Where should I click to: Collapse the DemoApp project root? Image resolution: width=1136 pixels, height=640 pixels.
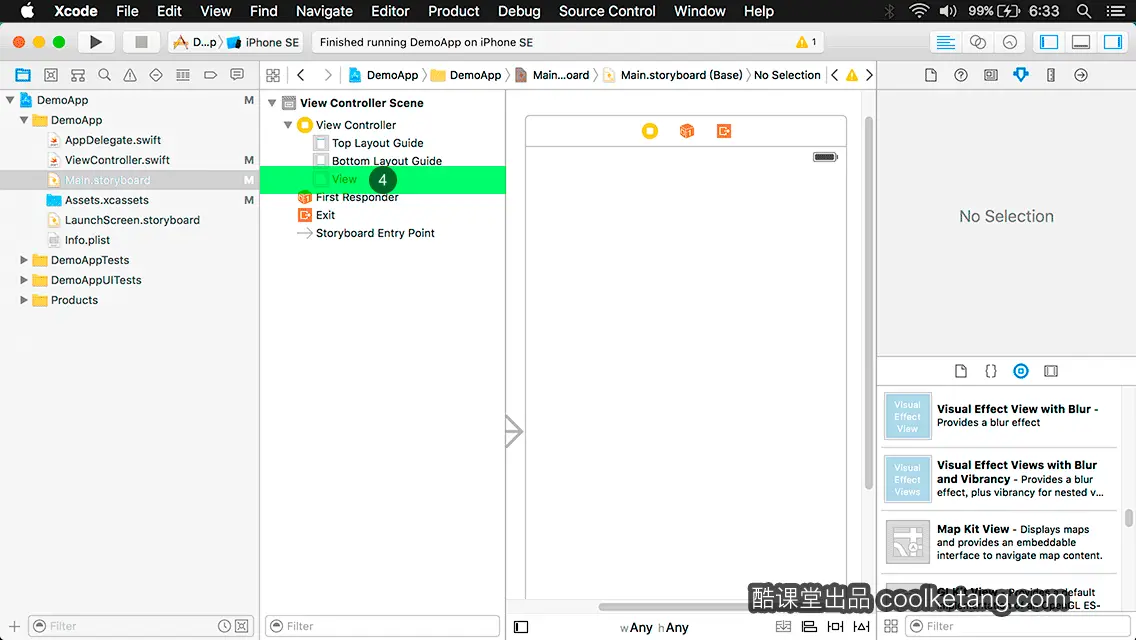click(x=10, y=100)
